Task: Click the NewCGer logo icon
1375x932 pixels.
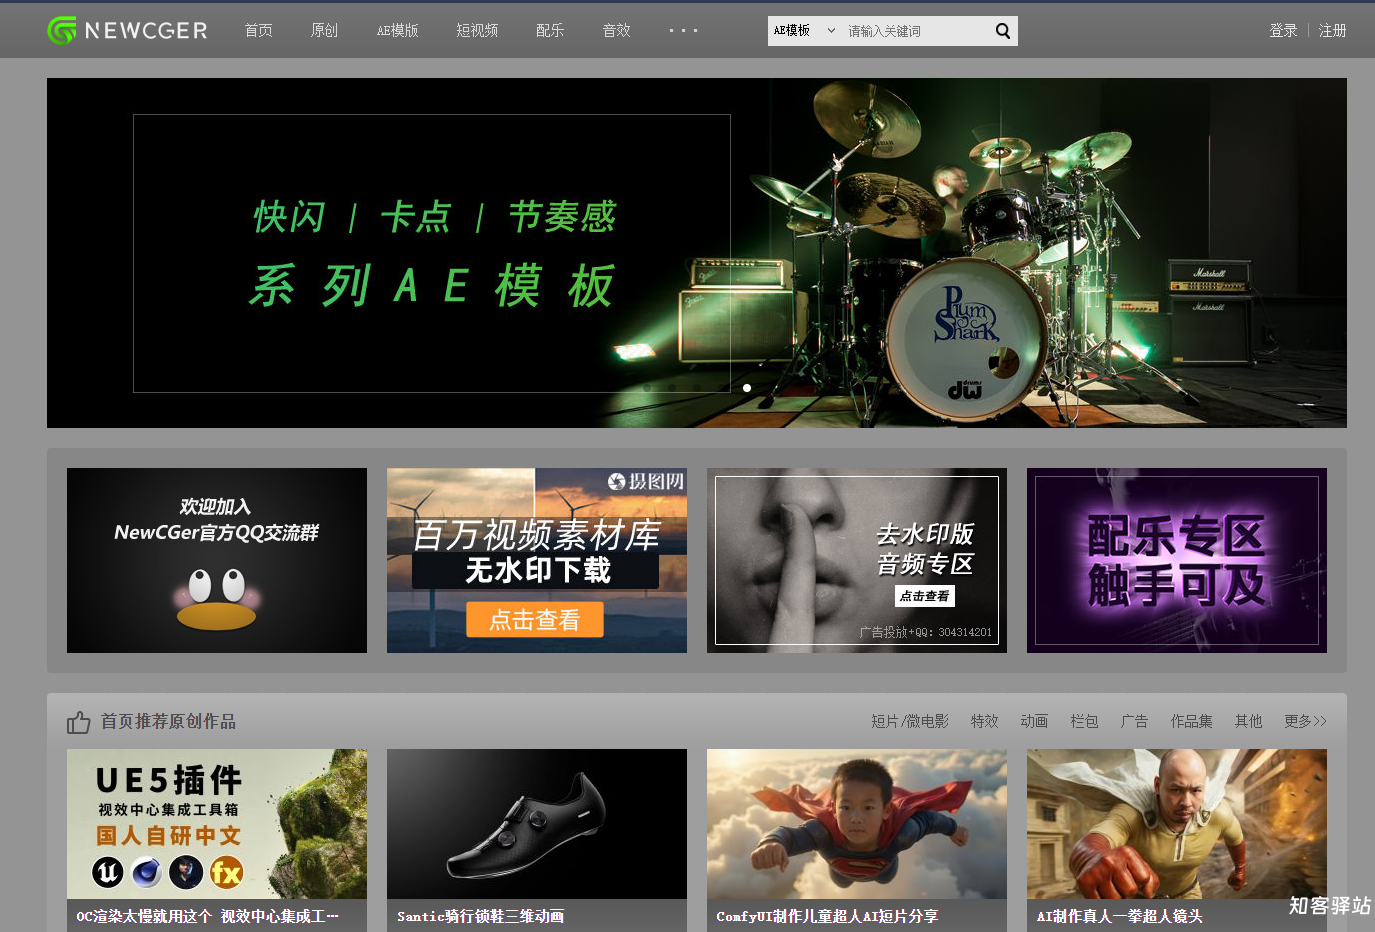Action: point(62,31)
